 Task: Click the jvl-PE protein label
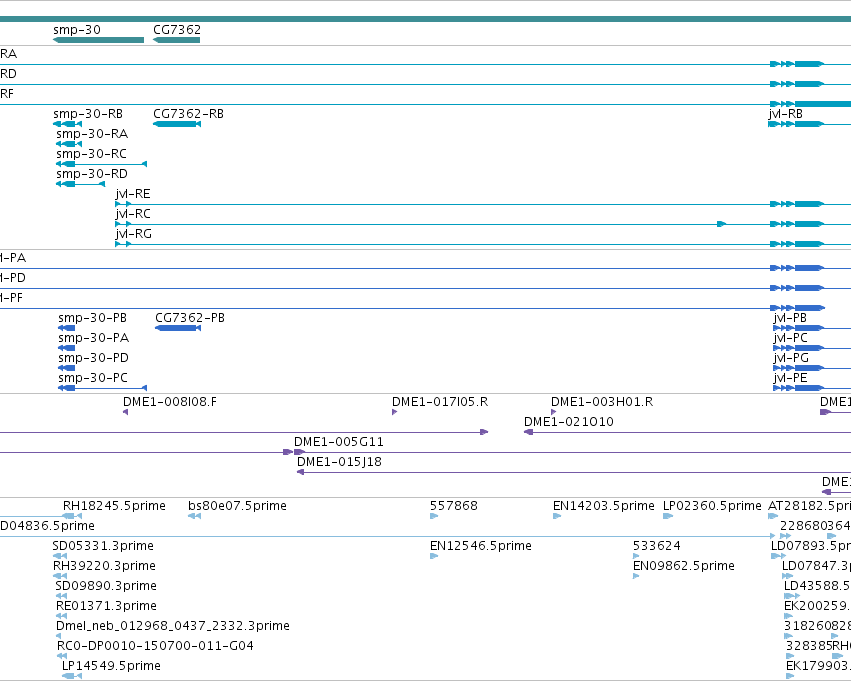click(x=790, y=378)
